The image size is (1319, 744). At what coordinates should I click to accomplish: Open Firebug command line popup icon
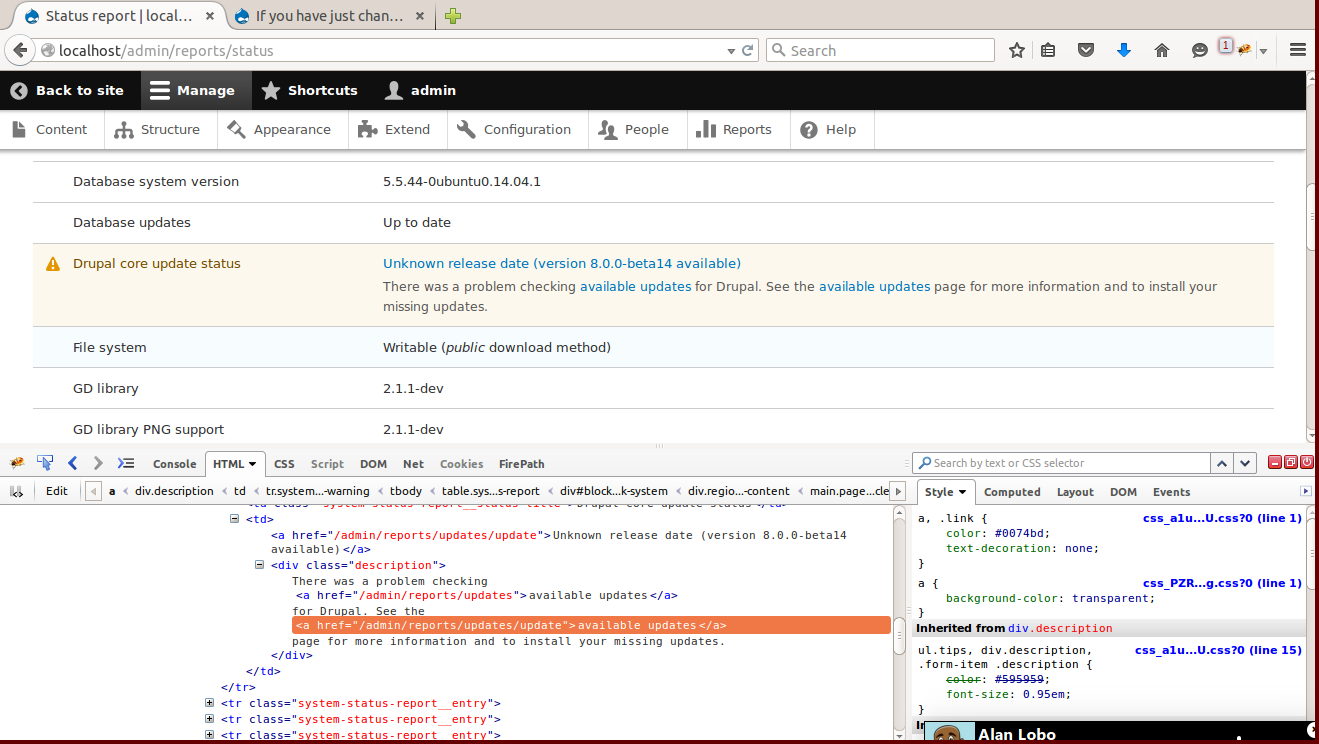pyautogui.click(x=126, y=463)
